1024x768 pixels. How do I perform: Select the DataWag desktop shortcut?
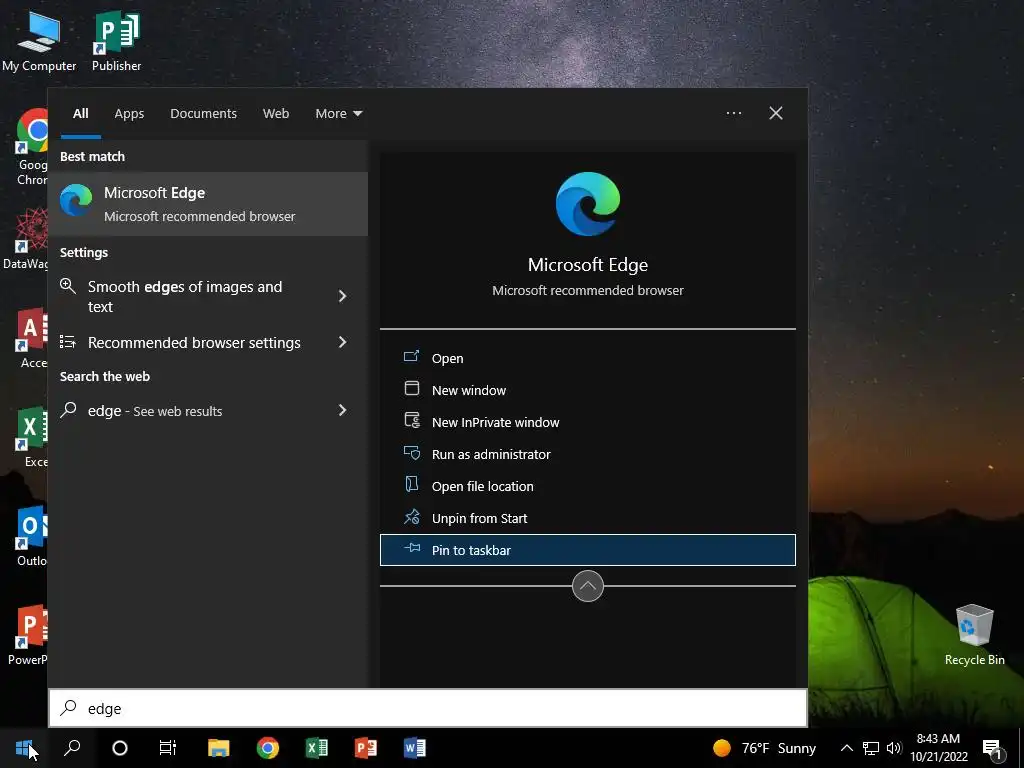tap(25, 239)
